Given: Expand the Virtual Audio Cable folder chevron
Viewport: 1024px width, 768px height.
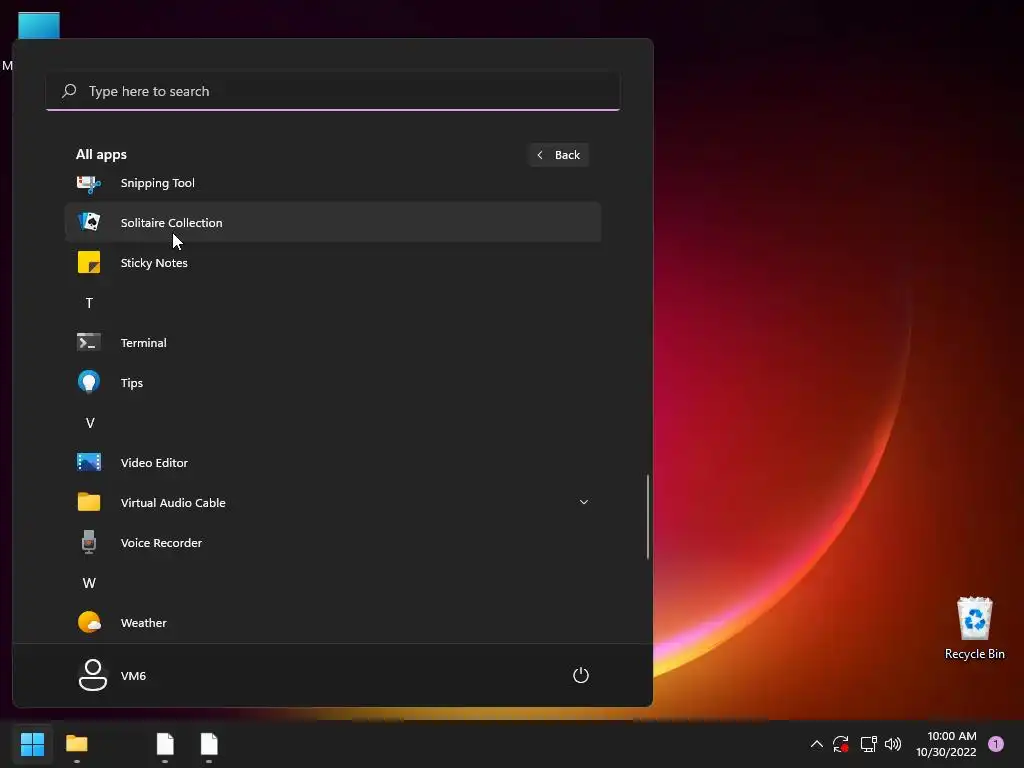Looking at the screenshot, I should 584,502.
